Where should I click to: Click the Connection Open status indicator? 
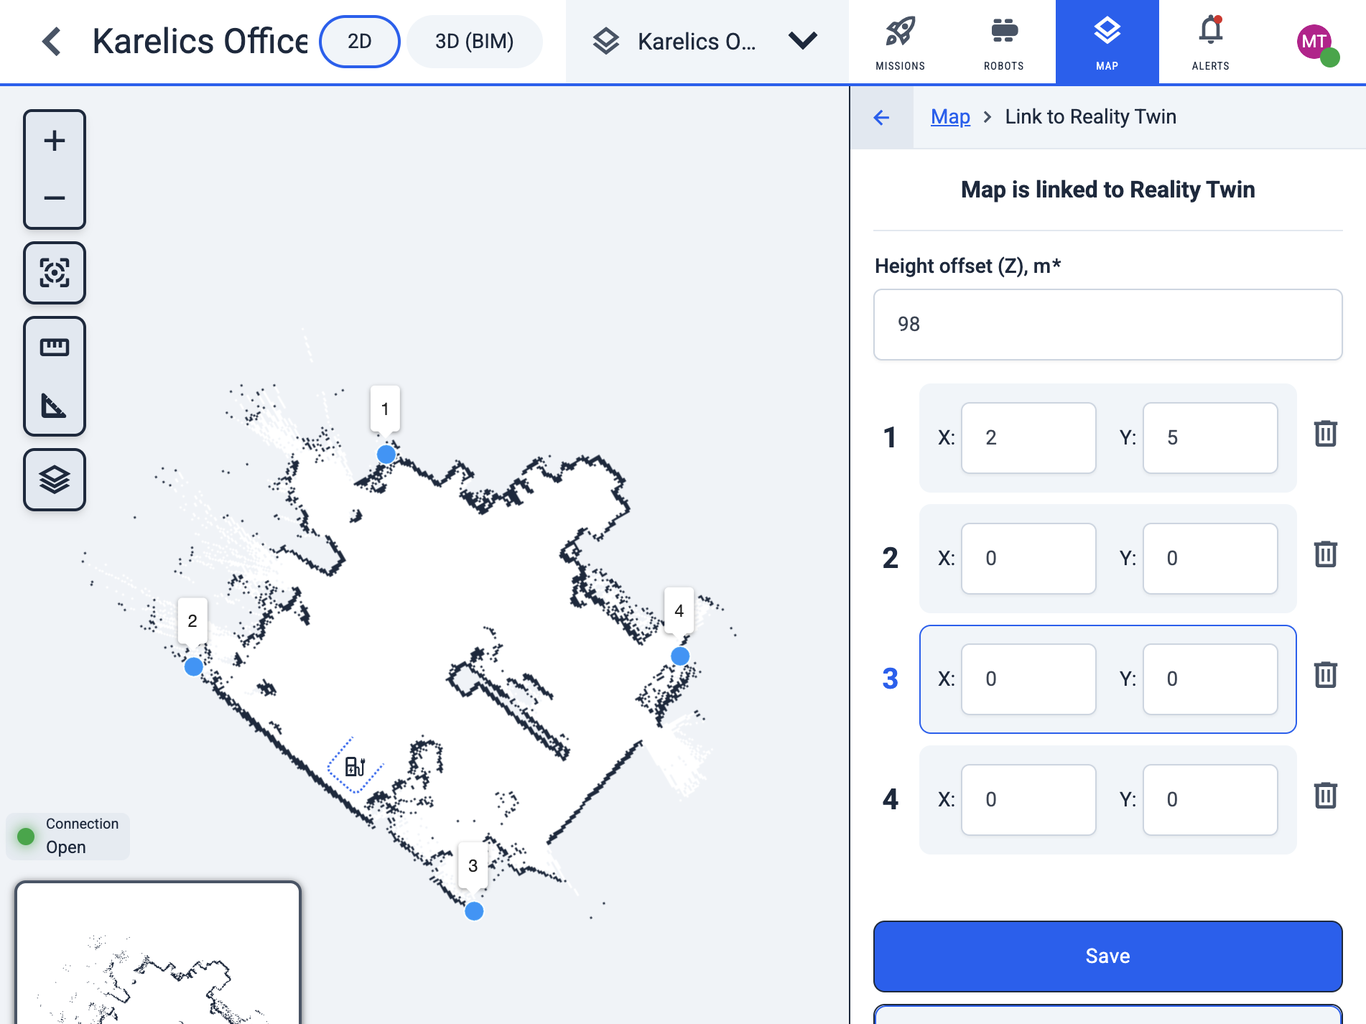(x=68, y=836)
